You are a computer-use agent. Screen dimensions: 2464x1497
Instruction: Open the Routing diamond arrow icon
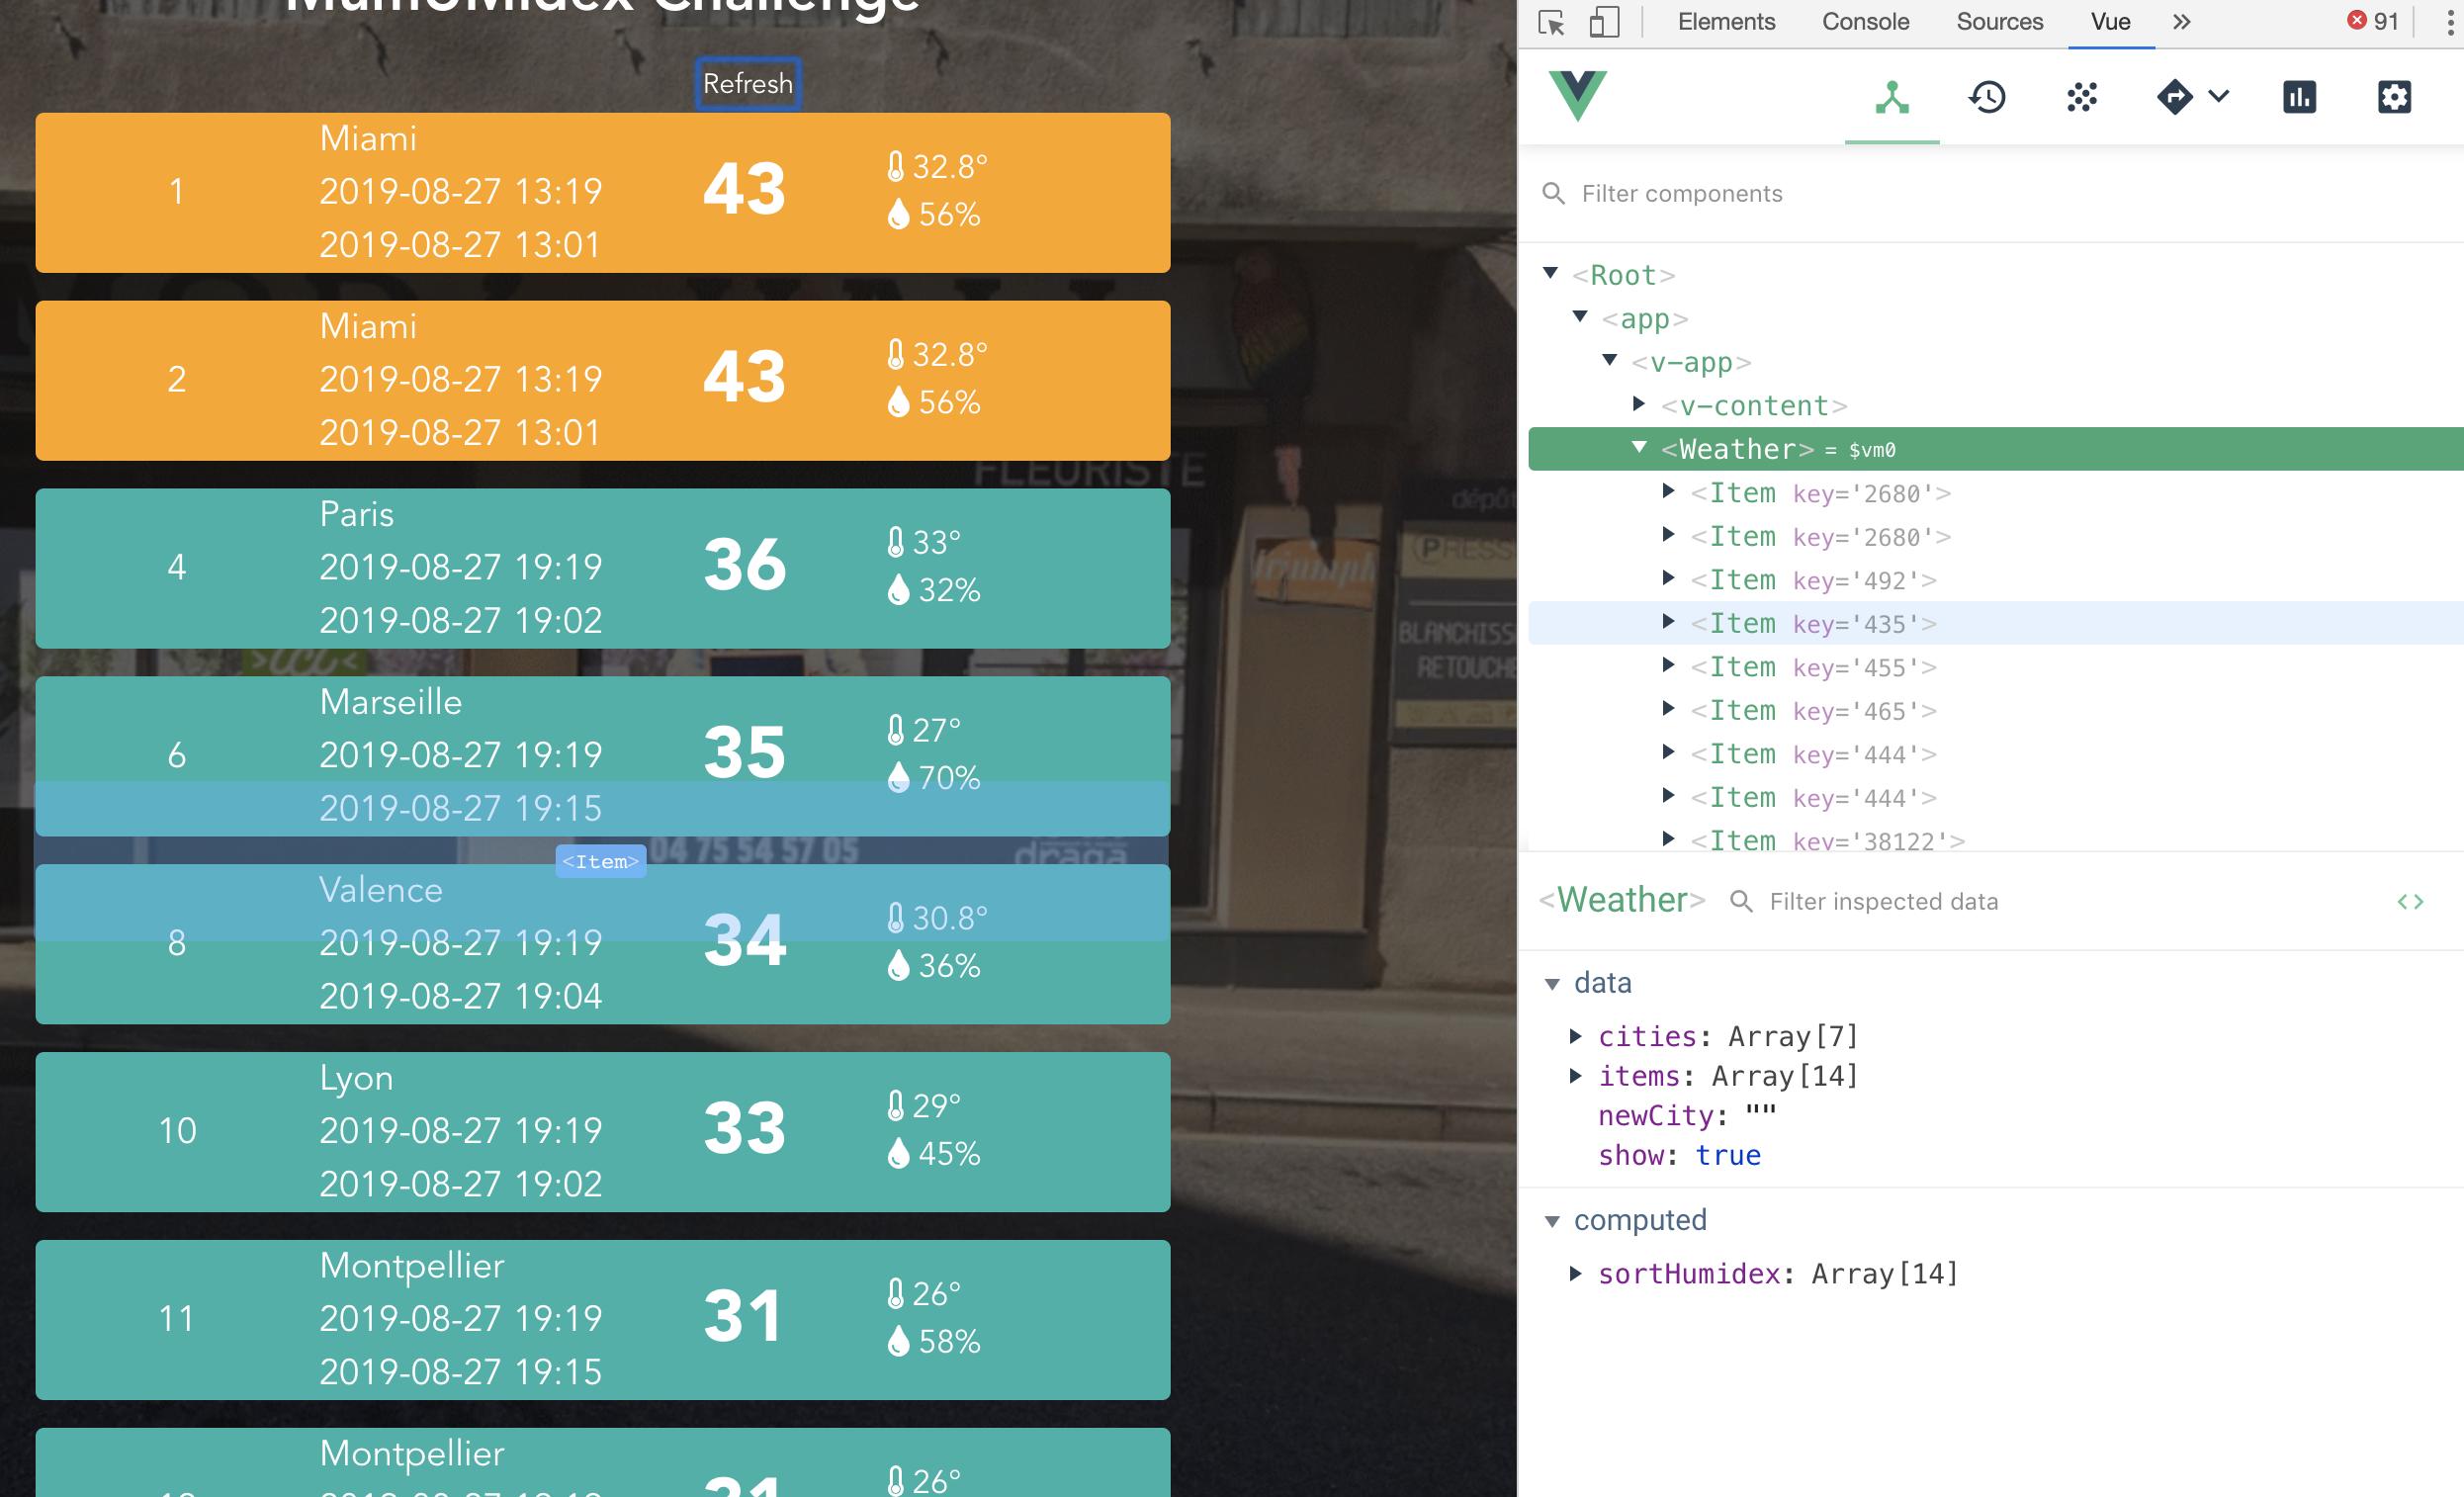pyautogui.click(x=2175, y=98)
